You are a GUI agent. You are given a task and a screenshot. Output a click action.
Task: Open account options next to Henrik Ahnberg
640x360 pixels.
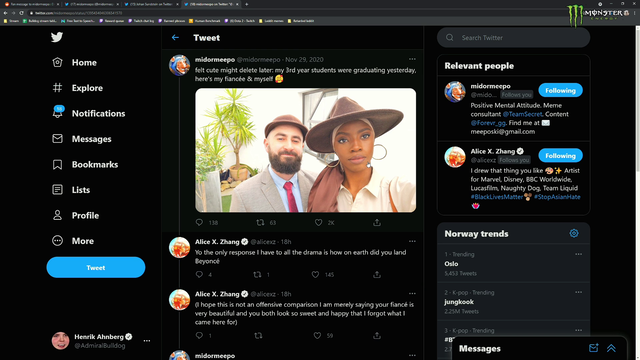pyautogui.click(x=147, y=341)
